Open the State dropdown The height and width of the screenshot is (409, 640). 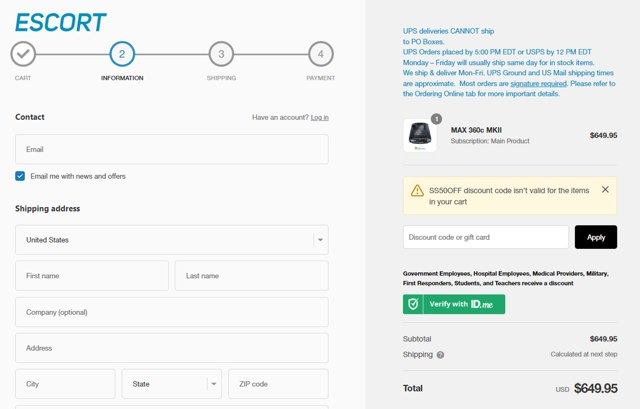coord(172,384)
